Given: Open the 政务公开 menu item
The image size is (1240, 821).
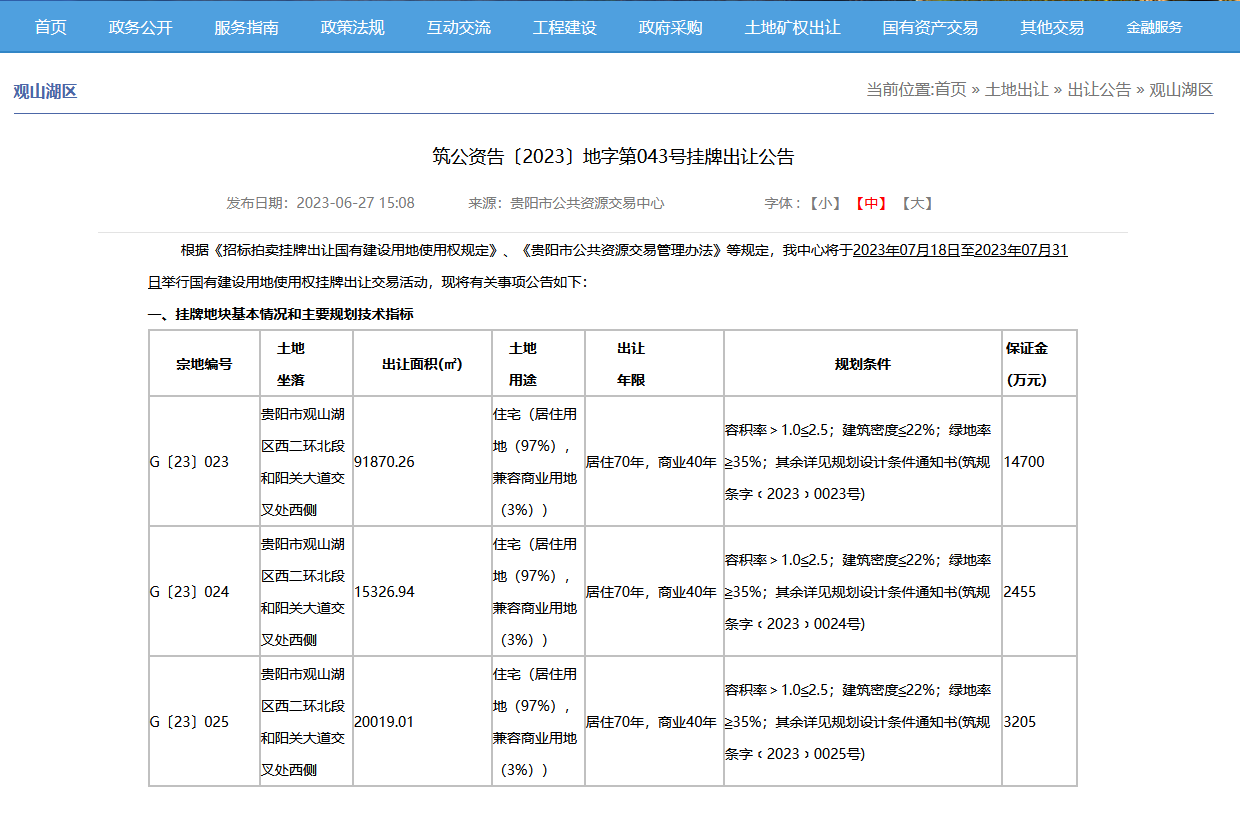Looking at the screenshot, I should click(141, 27).
